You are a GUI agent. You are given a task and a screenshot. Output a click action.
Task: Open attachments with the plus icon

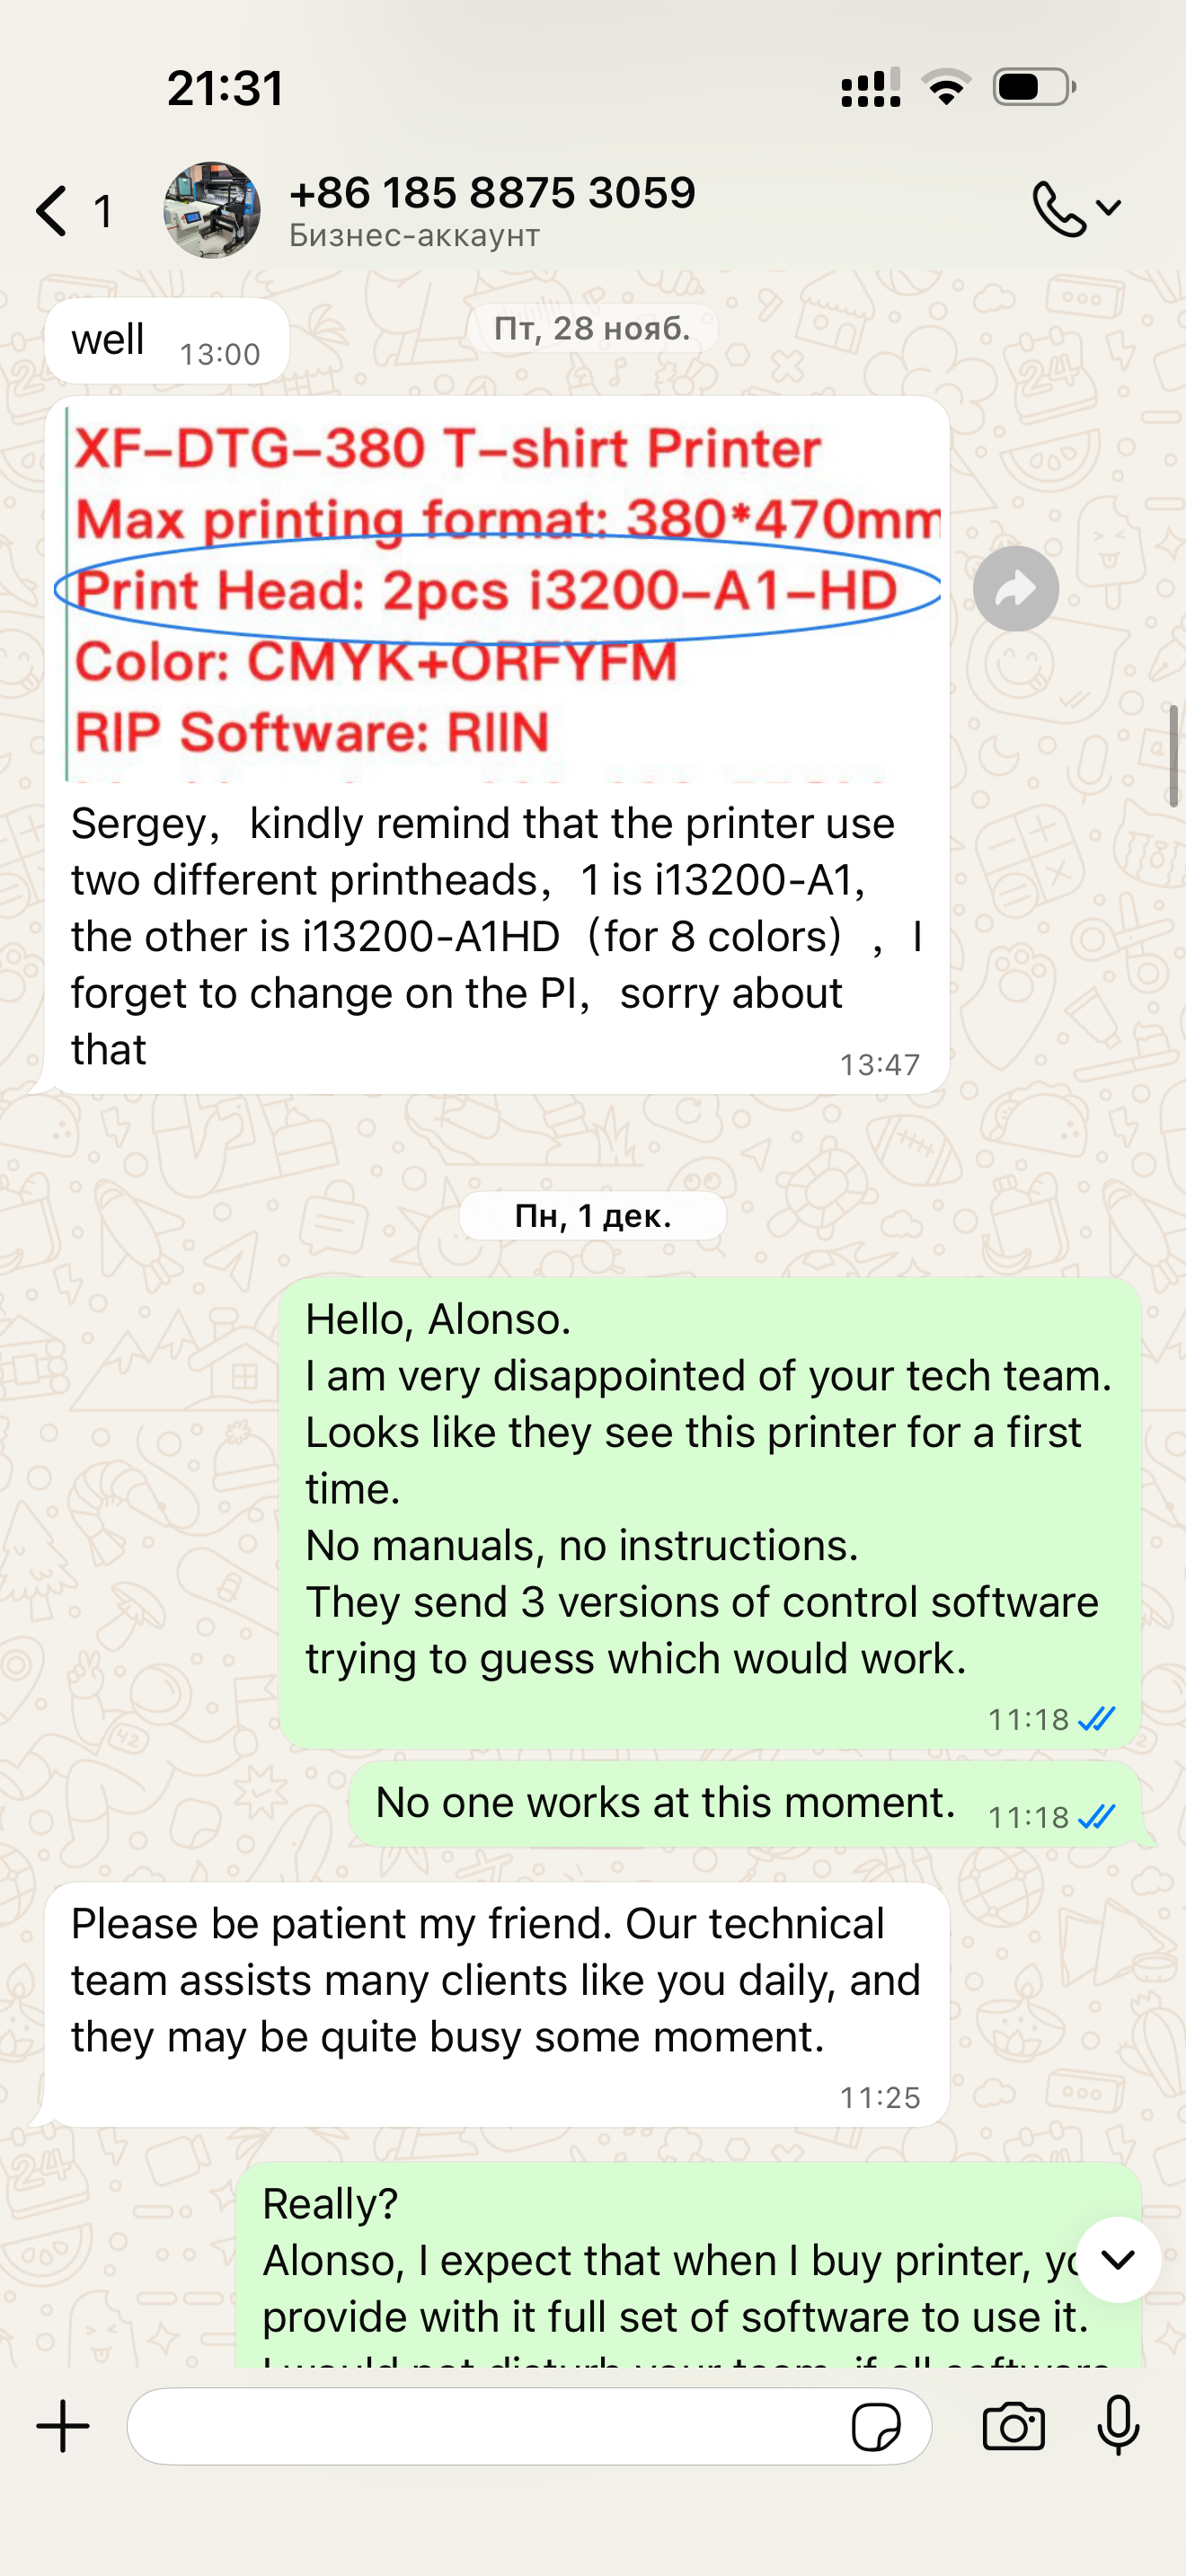click(63, 2427)
